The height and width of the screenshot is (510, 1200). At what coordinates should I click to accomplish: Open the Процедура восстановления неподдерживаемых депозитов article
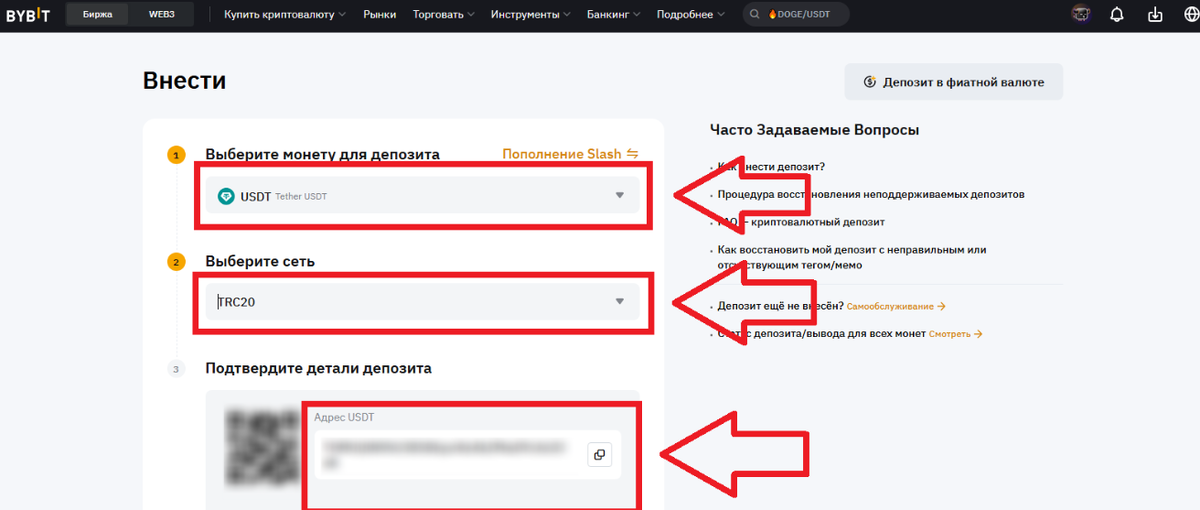point(871,194)
